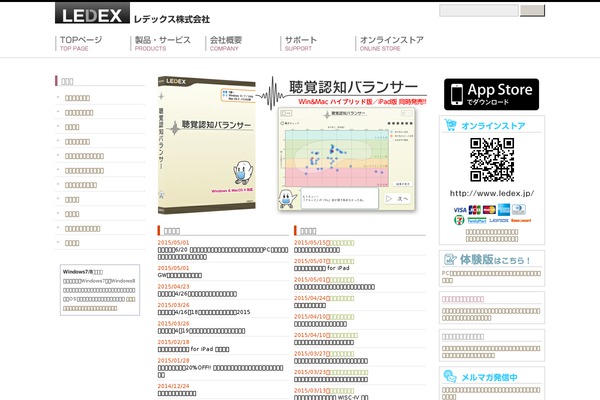Click the 次へ play button in screenshot
This screenshot has height=400, width=600.
click(397, 199)
